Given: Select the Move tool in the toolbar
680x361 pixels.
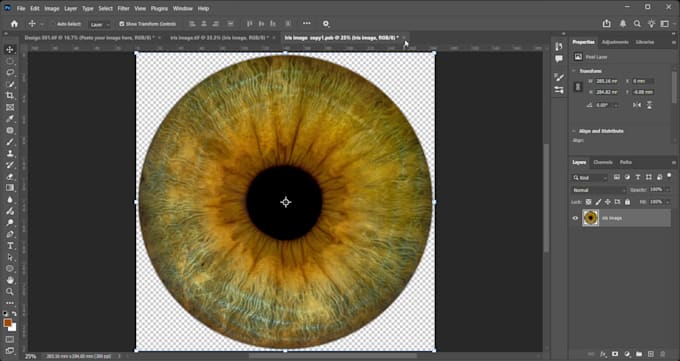Looking at the screenshot, I should click(10, 49).
